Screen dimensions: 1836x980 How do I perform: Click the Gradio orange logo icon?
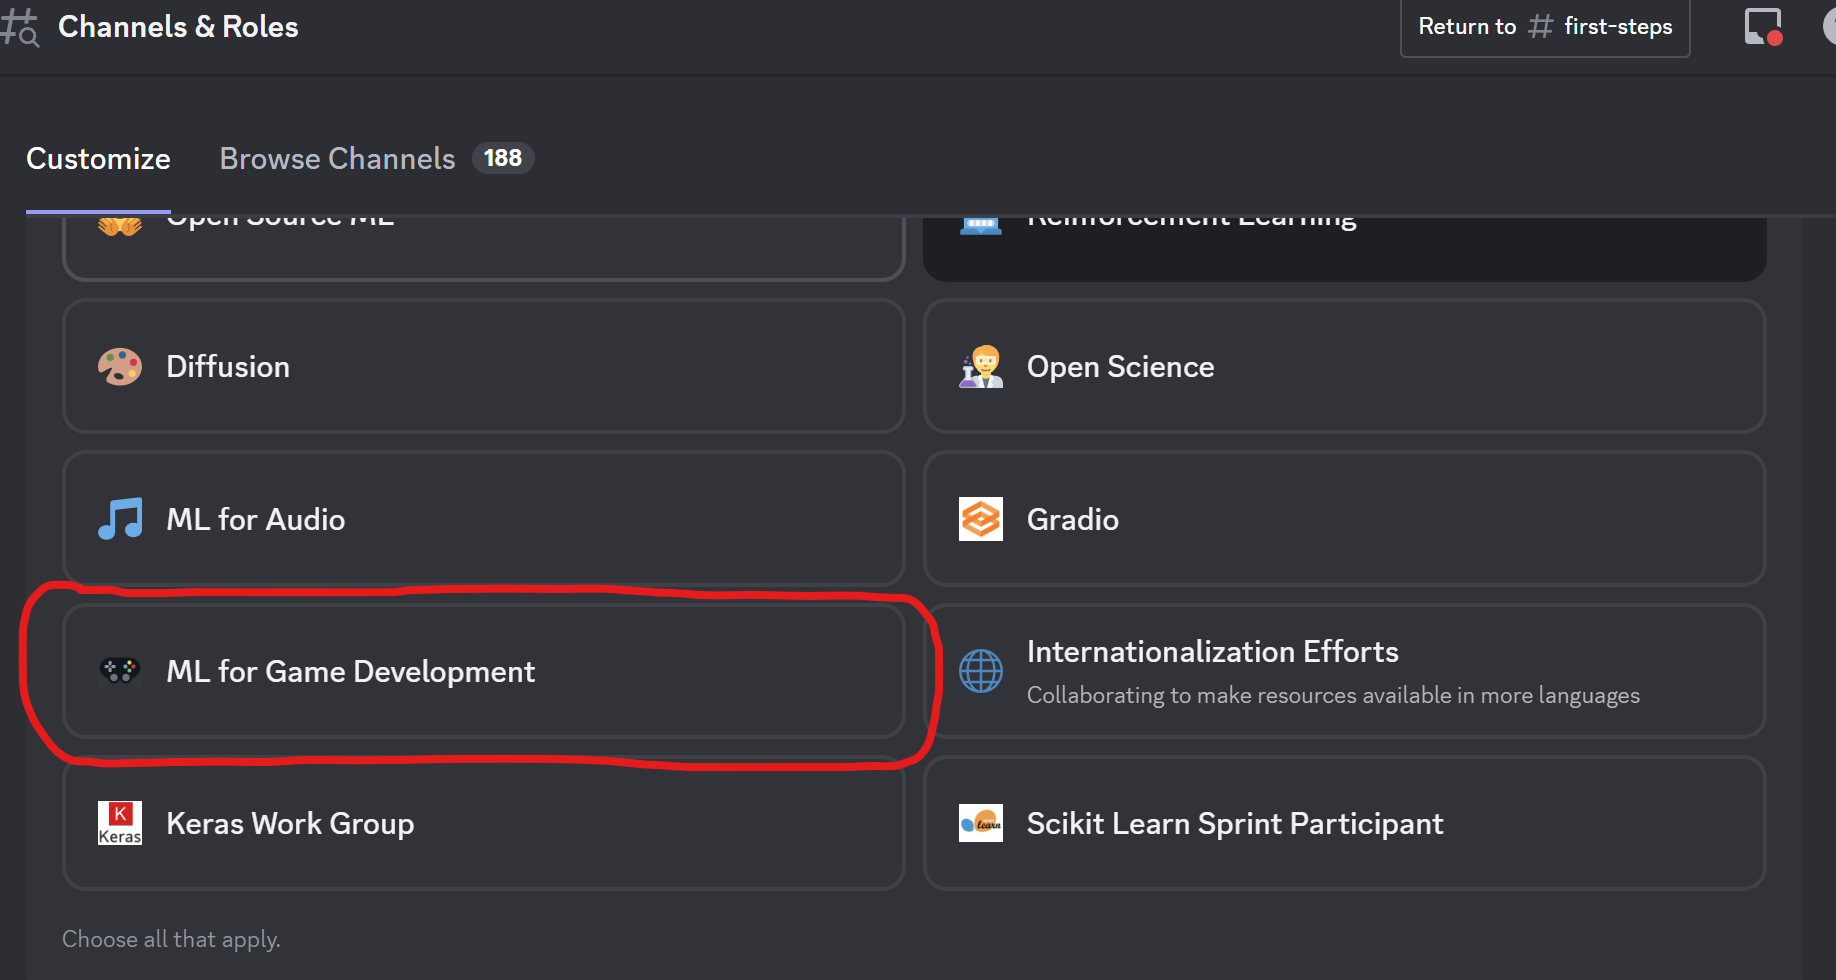[x=980, y=519]
